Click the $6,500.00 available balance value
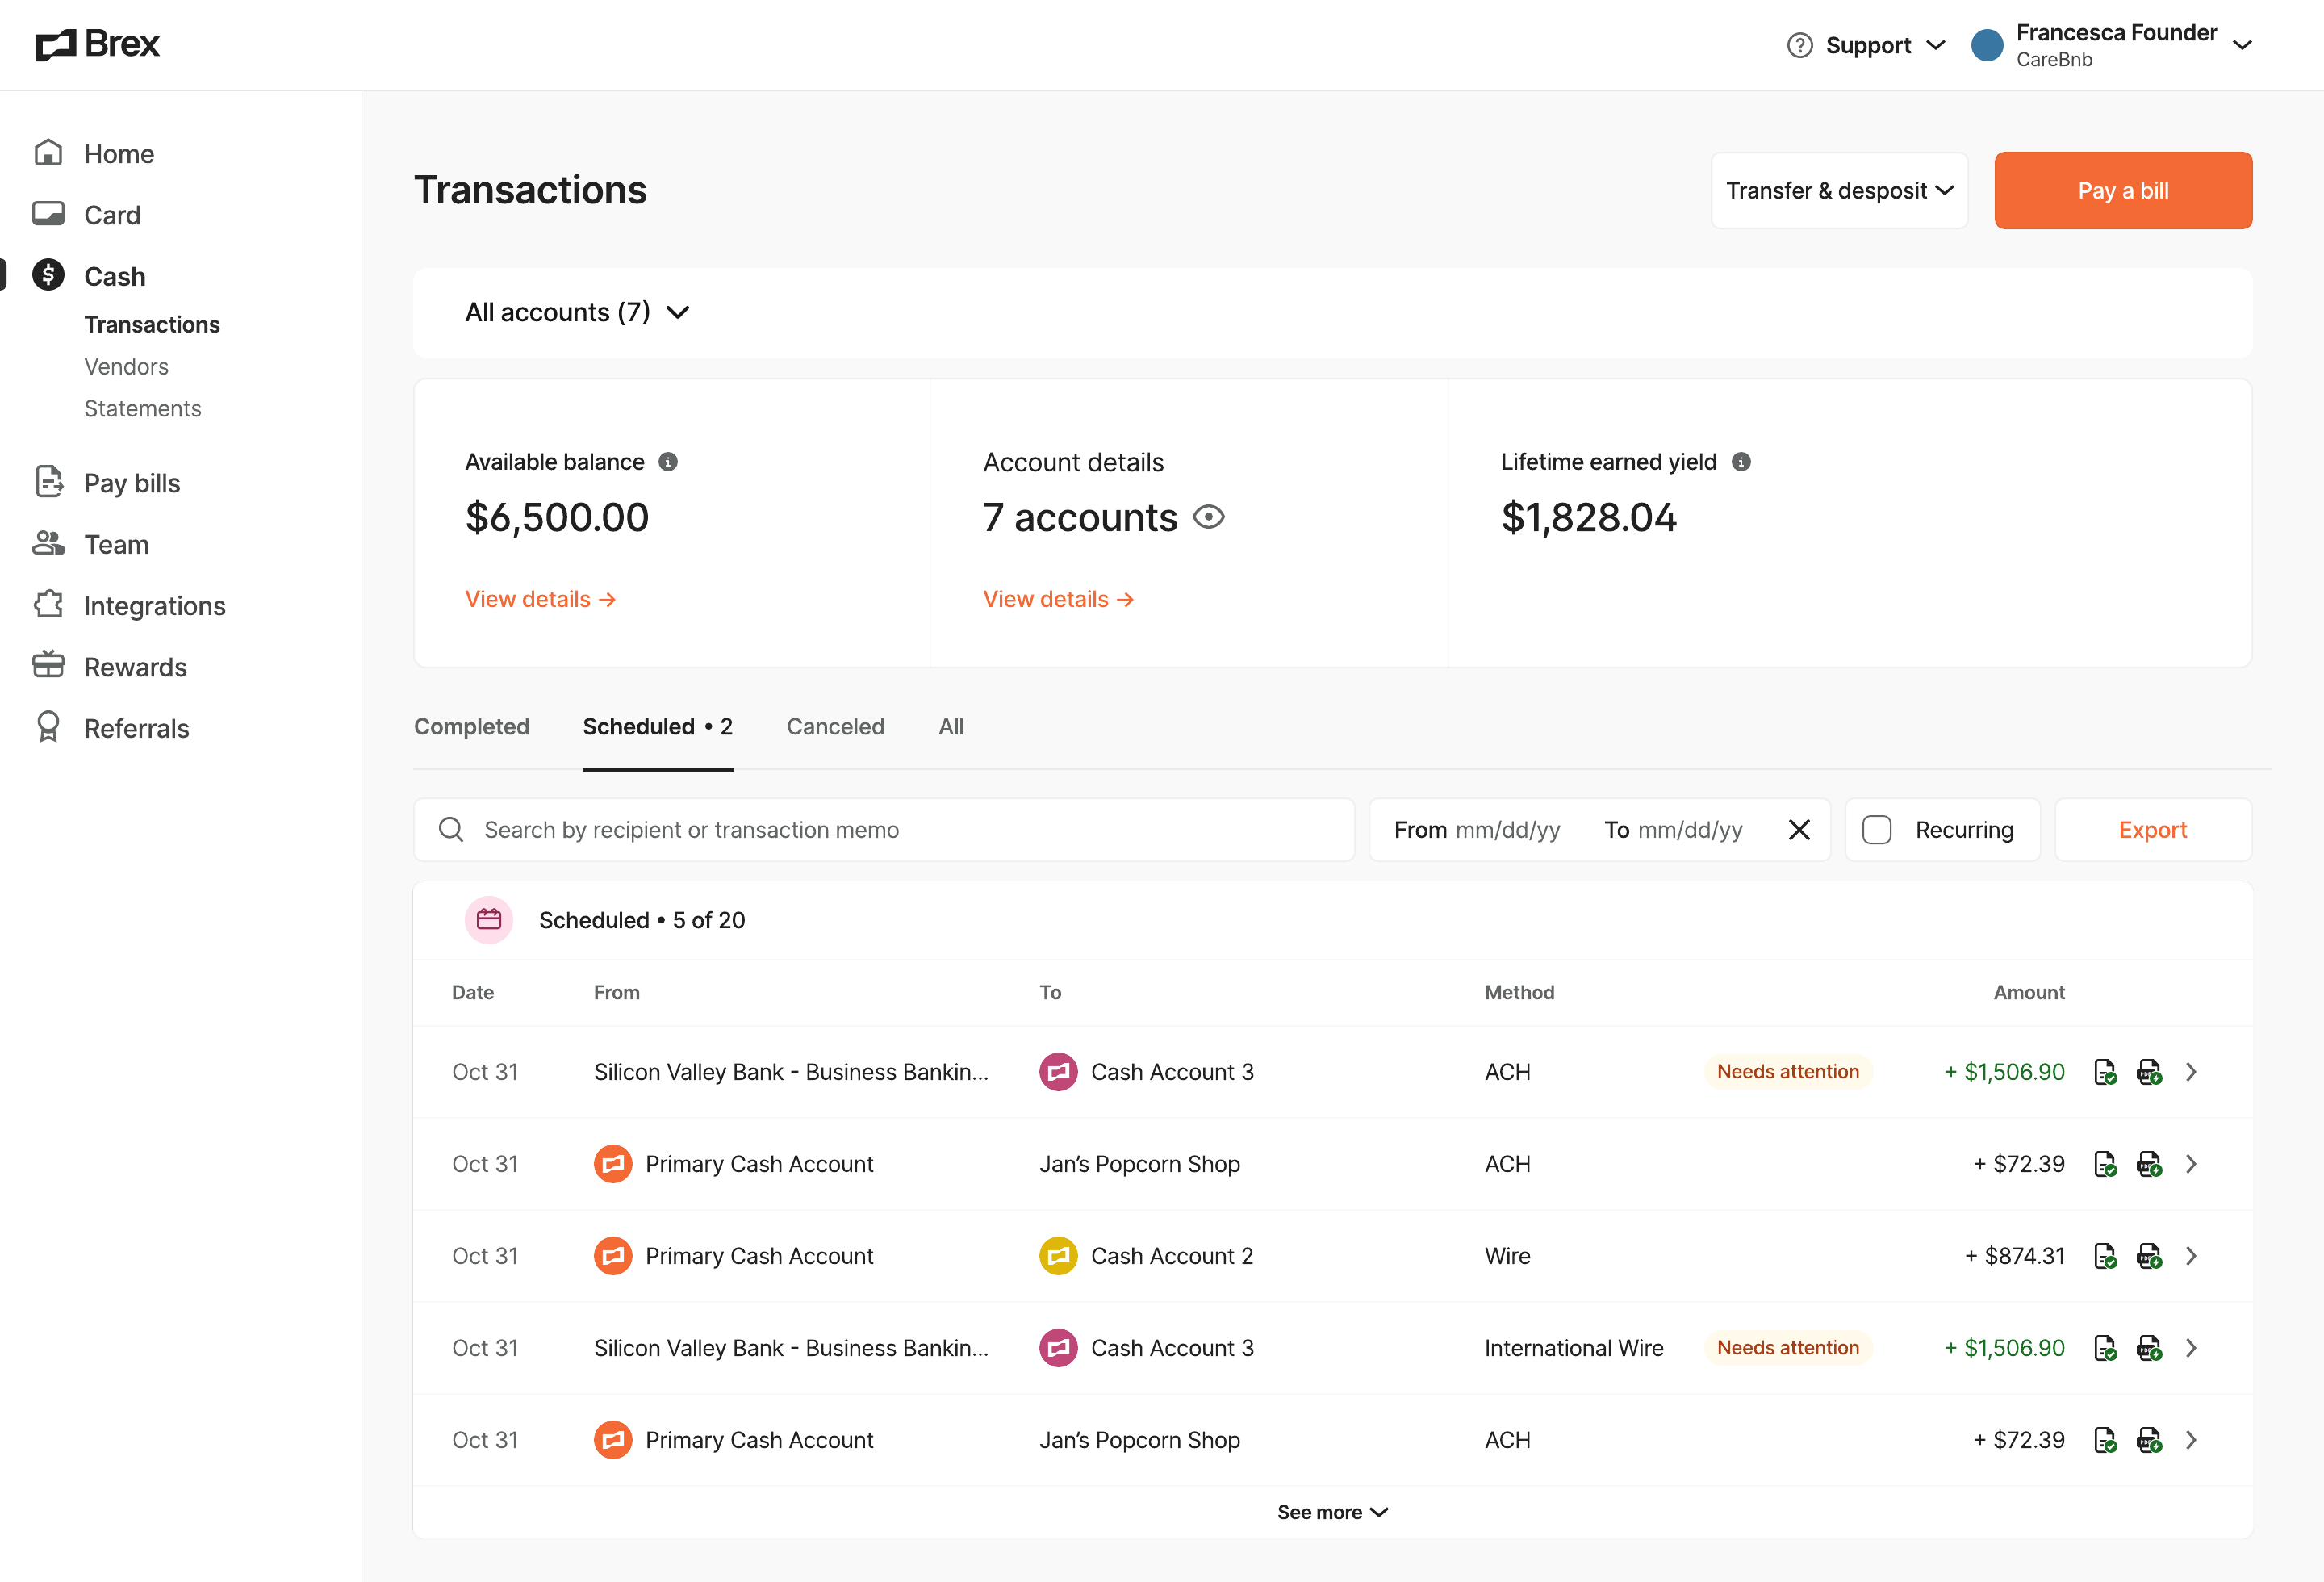 (557, 517)
